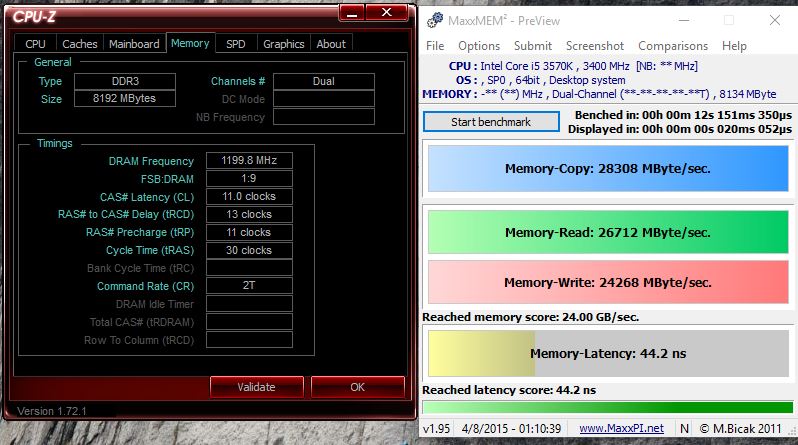Click the MaxxMEM v1.95 status entry
Viewport: 798px width, 445px height.
pos(437,429)
